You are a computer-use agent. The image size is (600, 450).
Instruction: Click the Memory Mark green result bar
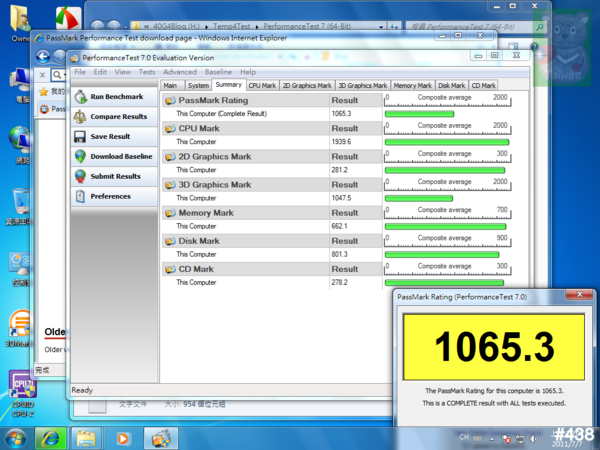point(445,227)
